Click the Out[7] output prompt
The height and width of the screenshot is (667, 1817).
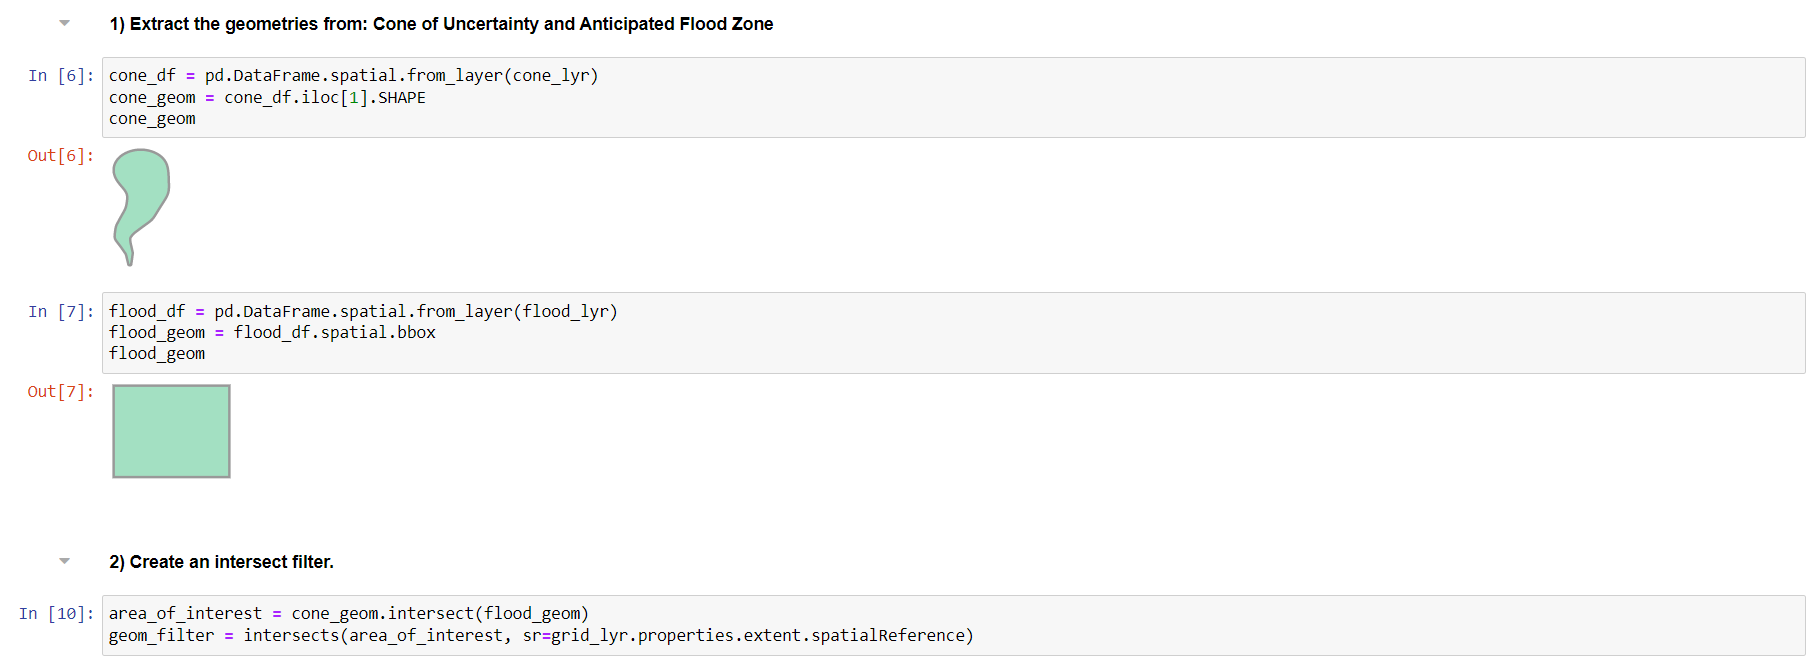click(61, 392)
